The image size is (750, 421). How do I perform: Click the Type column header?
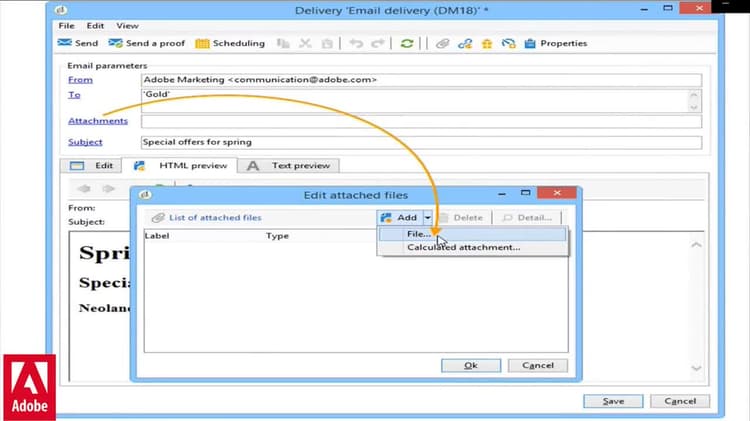click(277, 236)
